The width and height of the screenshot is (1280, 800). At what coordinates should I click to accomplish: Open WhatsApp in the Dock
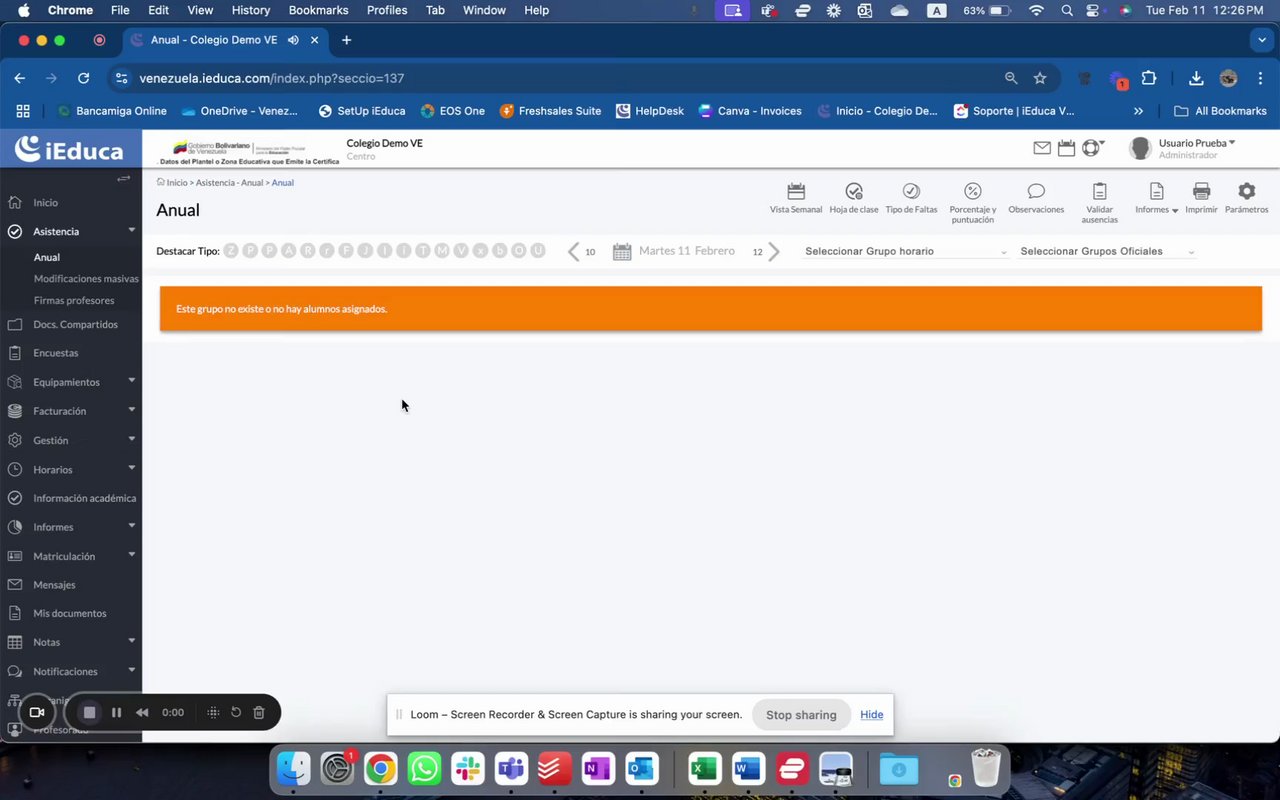click(424, 769)
